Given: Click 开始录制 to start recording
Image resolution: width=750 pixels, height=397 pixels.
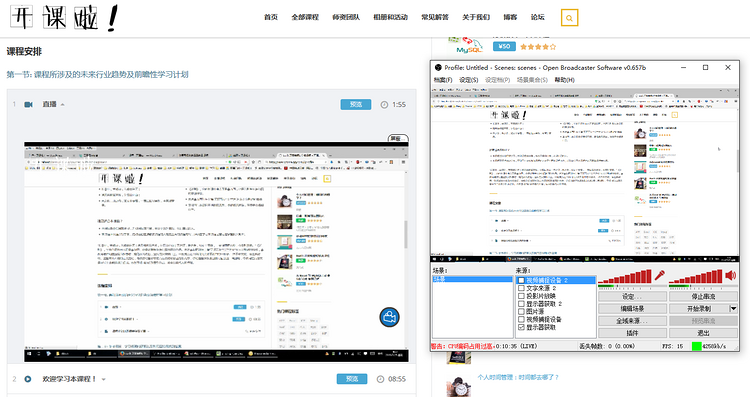Looking at the screenshot, I should pos(699,309).
